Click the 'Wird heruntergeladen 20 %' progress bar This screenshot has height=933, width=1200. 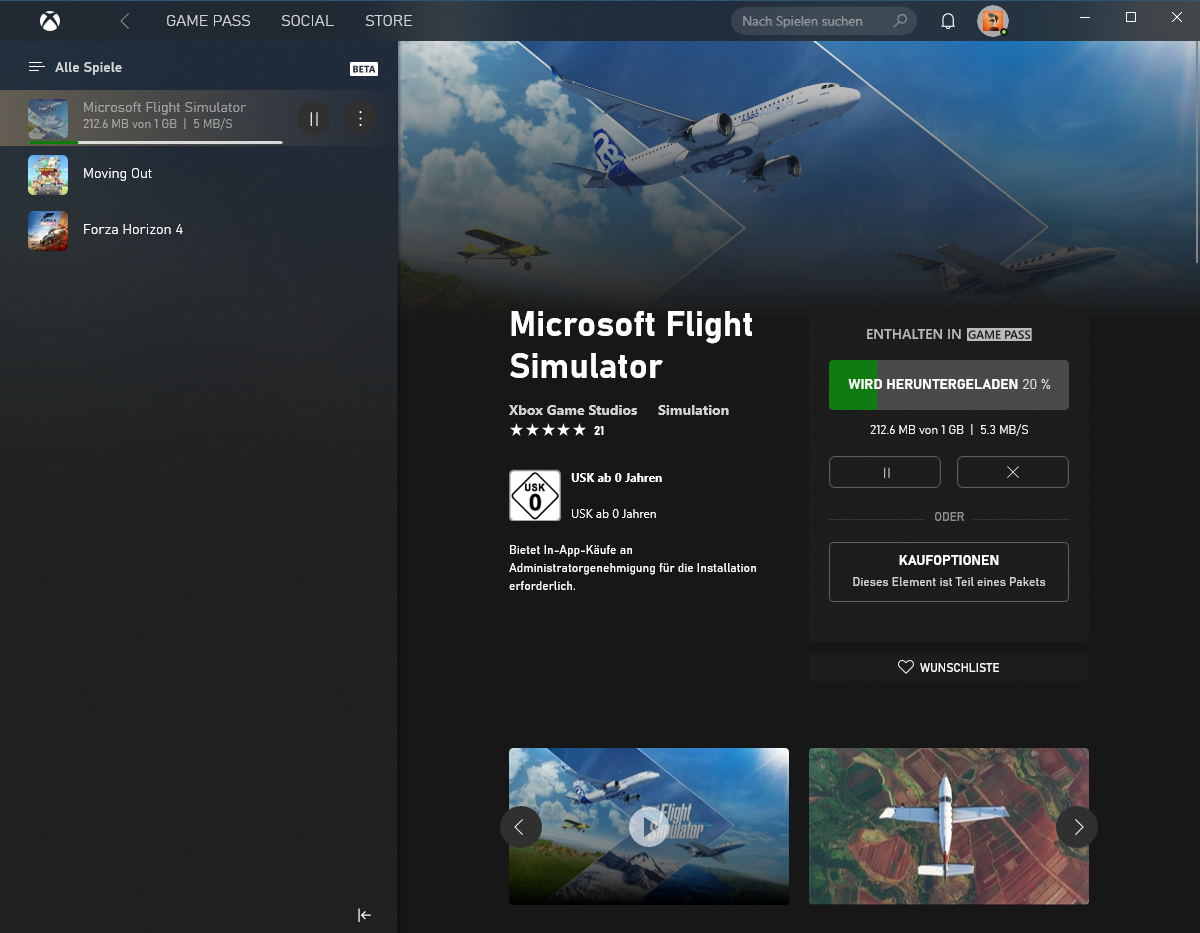point(949,385)
